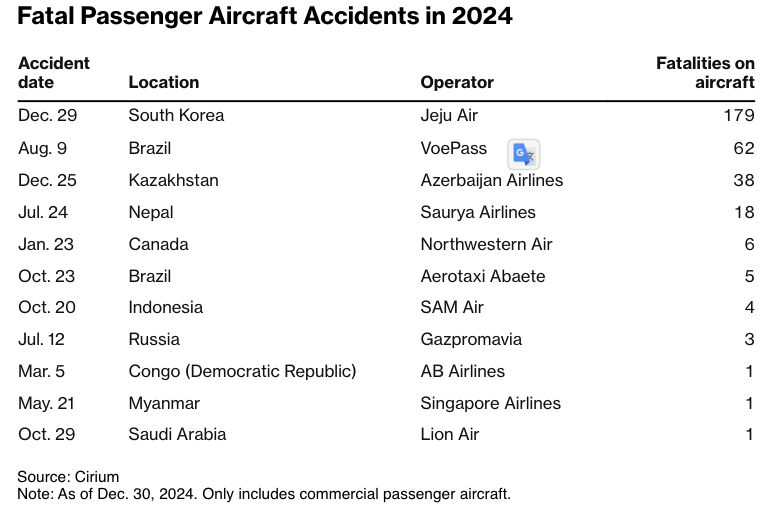The image size is (771, 508).
Task: Click the Source: Cirium text
Action: 68,476
